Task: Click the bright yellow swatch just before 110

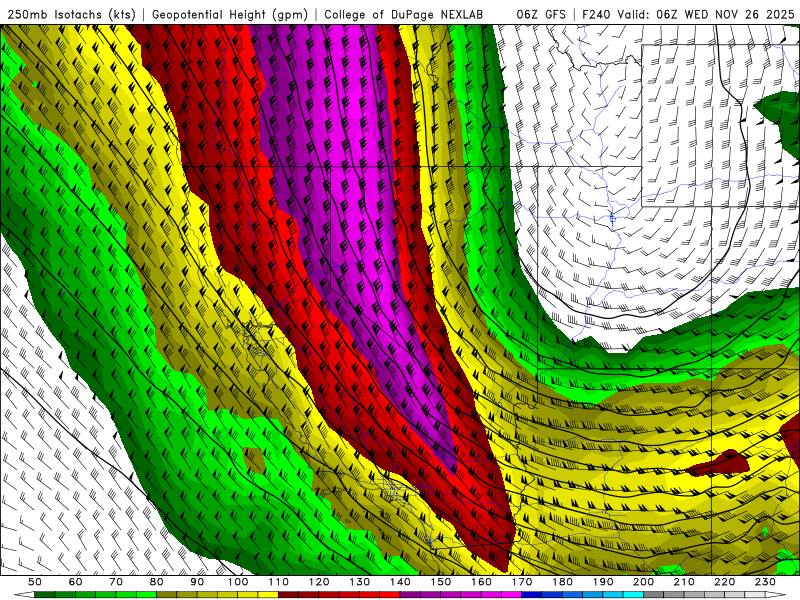Action: pos(268,595)
